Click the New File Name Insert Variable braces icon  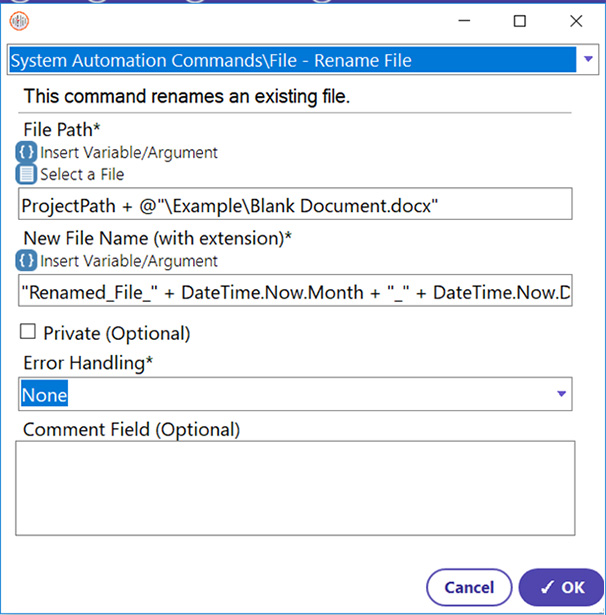pos(26,261)
